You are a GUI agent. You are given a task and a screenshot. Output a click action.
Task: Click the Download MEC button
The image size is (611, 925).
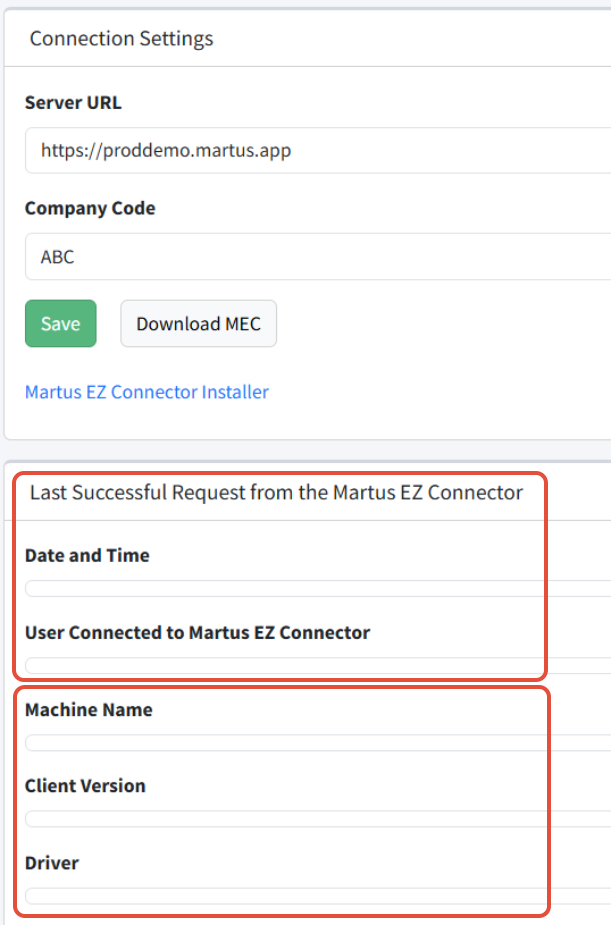tap(199, 323)
